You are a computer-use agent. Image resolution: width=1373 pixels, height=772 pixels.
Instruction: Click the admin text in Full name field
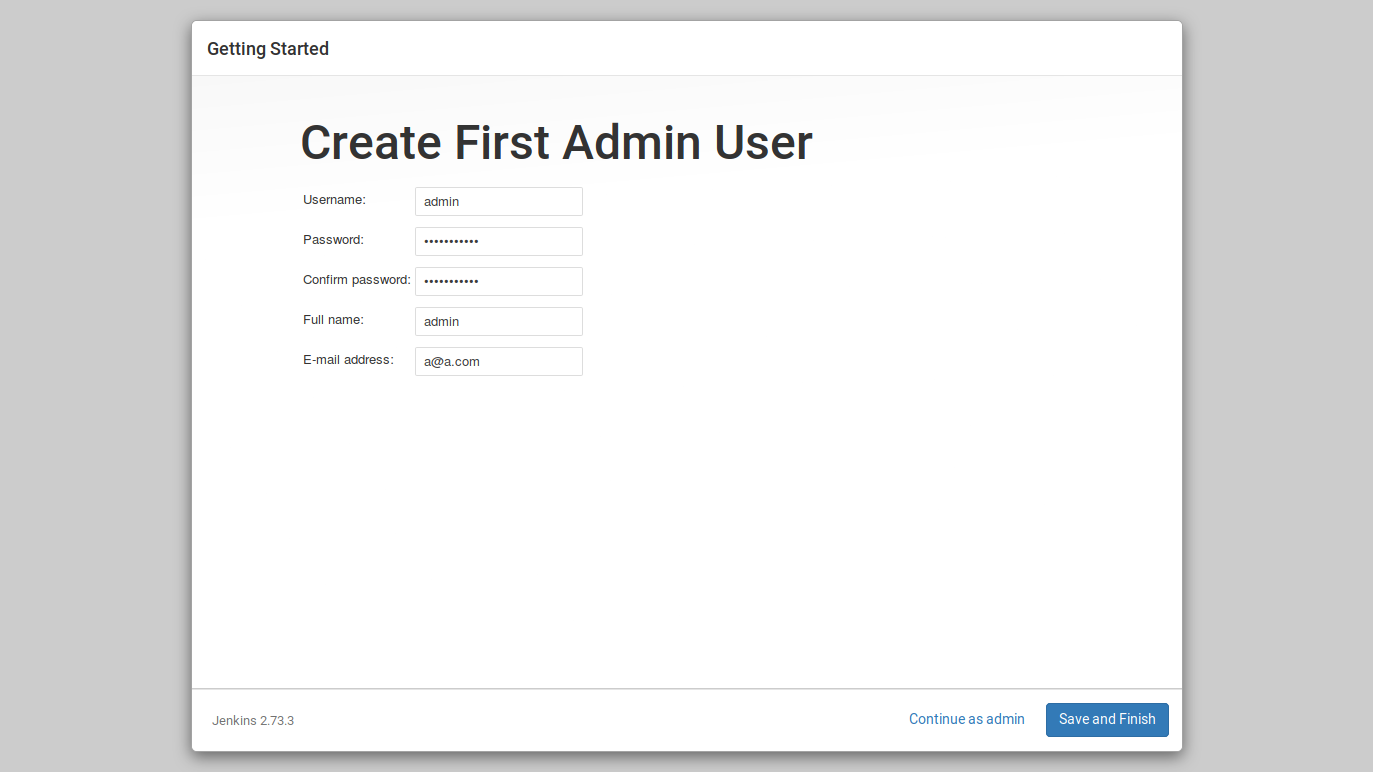click(x=440, y=321)
